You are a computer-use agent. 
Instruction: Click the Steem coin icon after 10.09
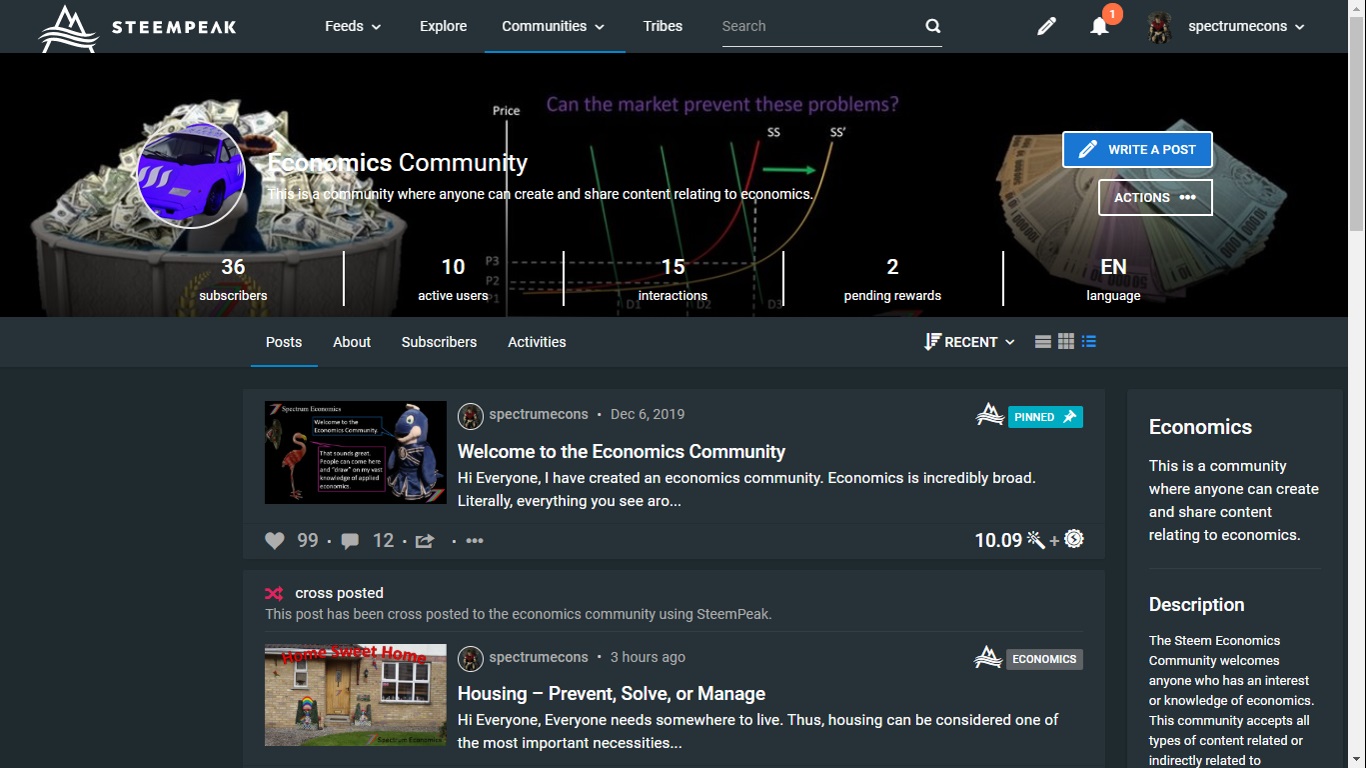1074,540
